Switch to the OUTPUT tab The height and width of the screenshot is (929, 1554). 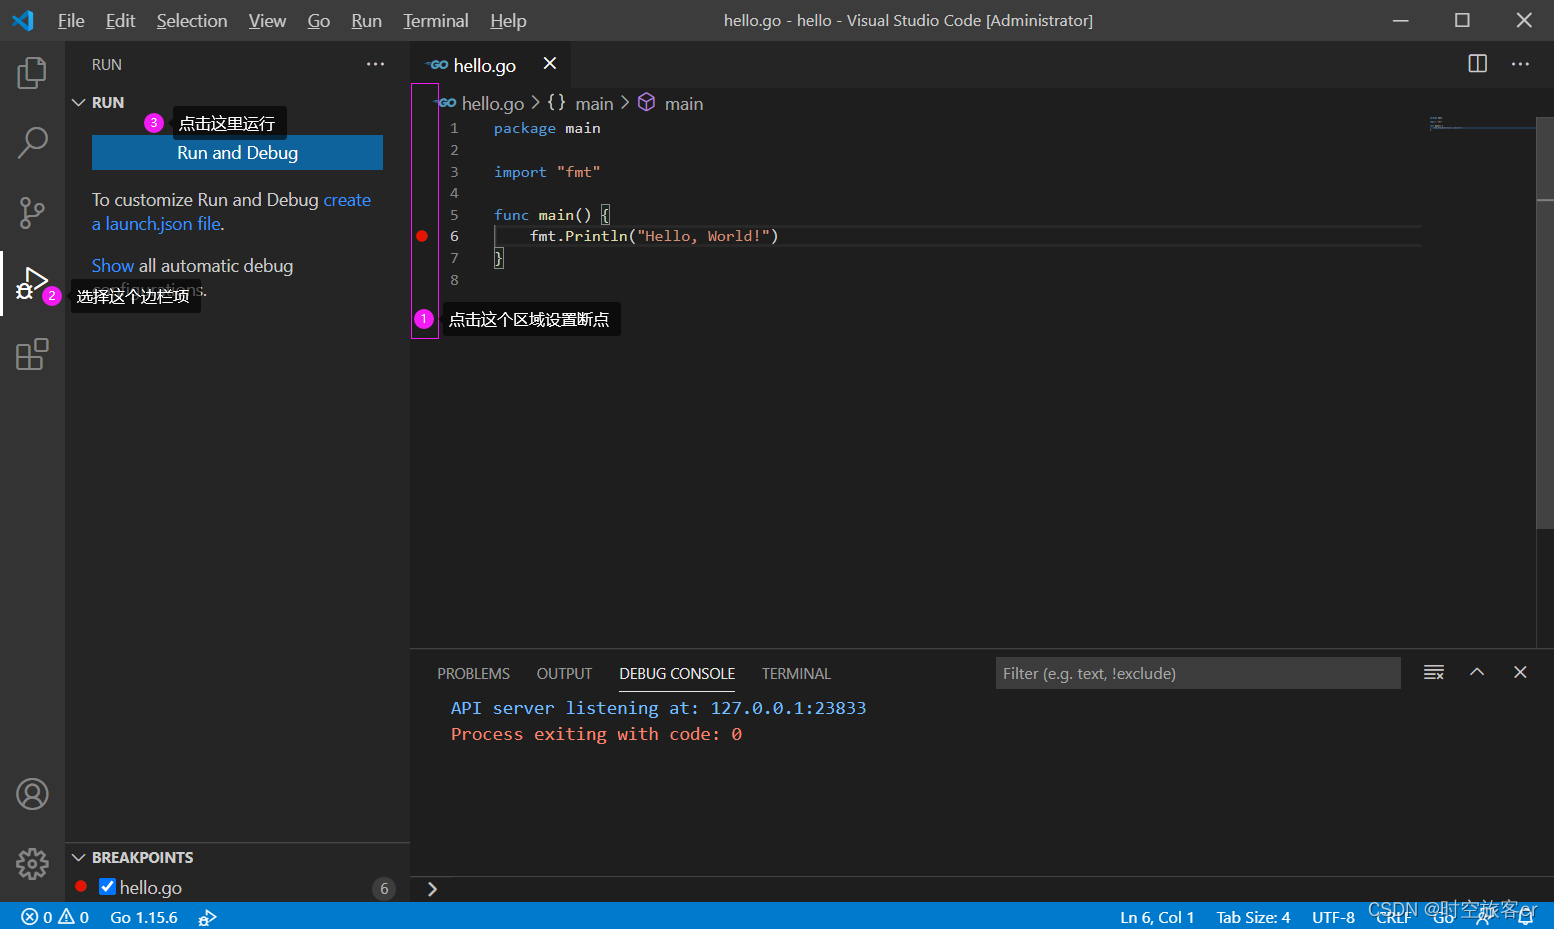(564, 674)
